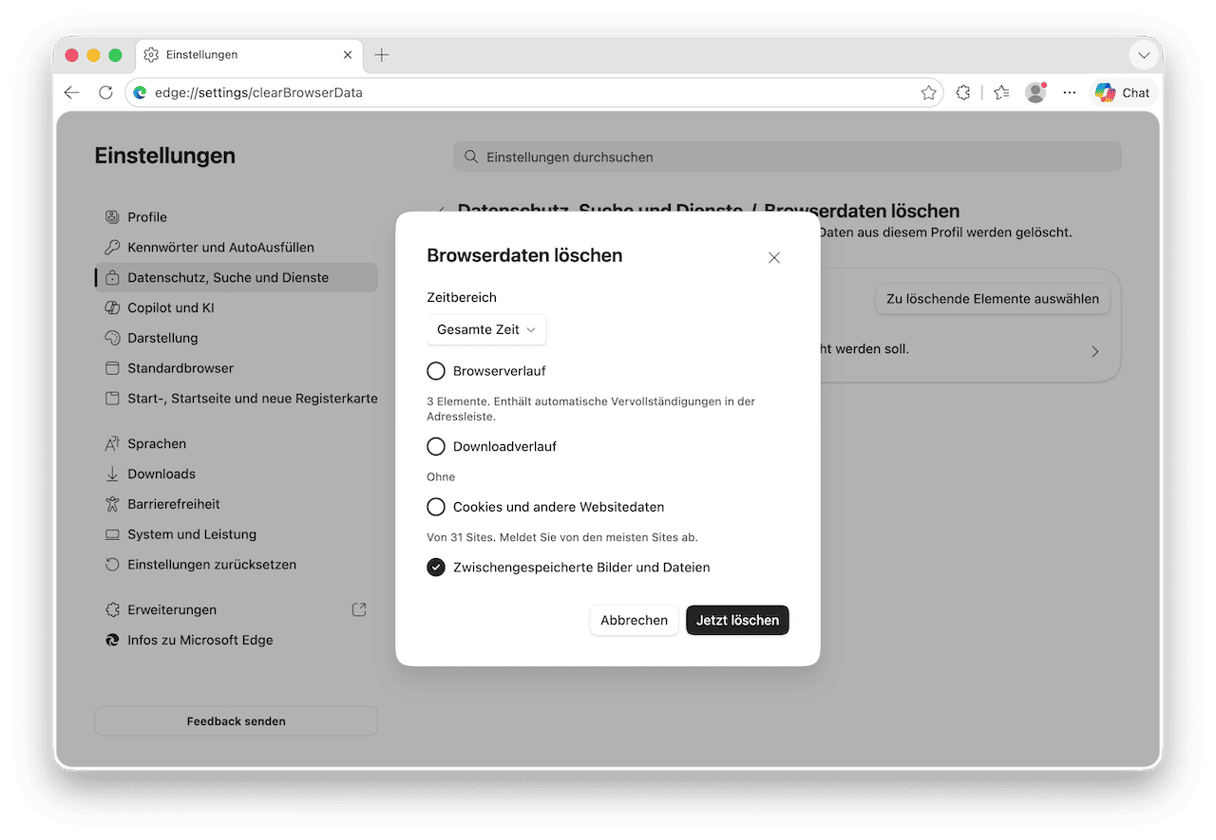Open Downloads settings section
This screenshot has height=840, width=1216.
point(236,474)
